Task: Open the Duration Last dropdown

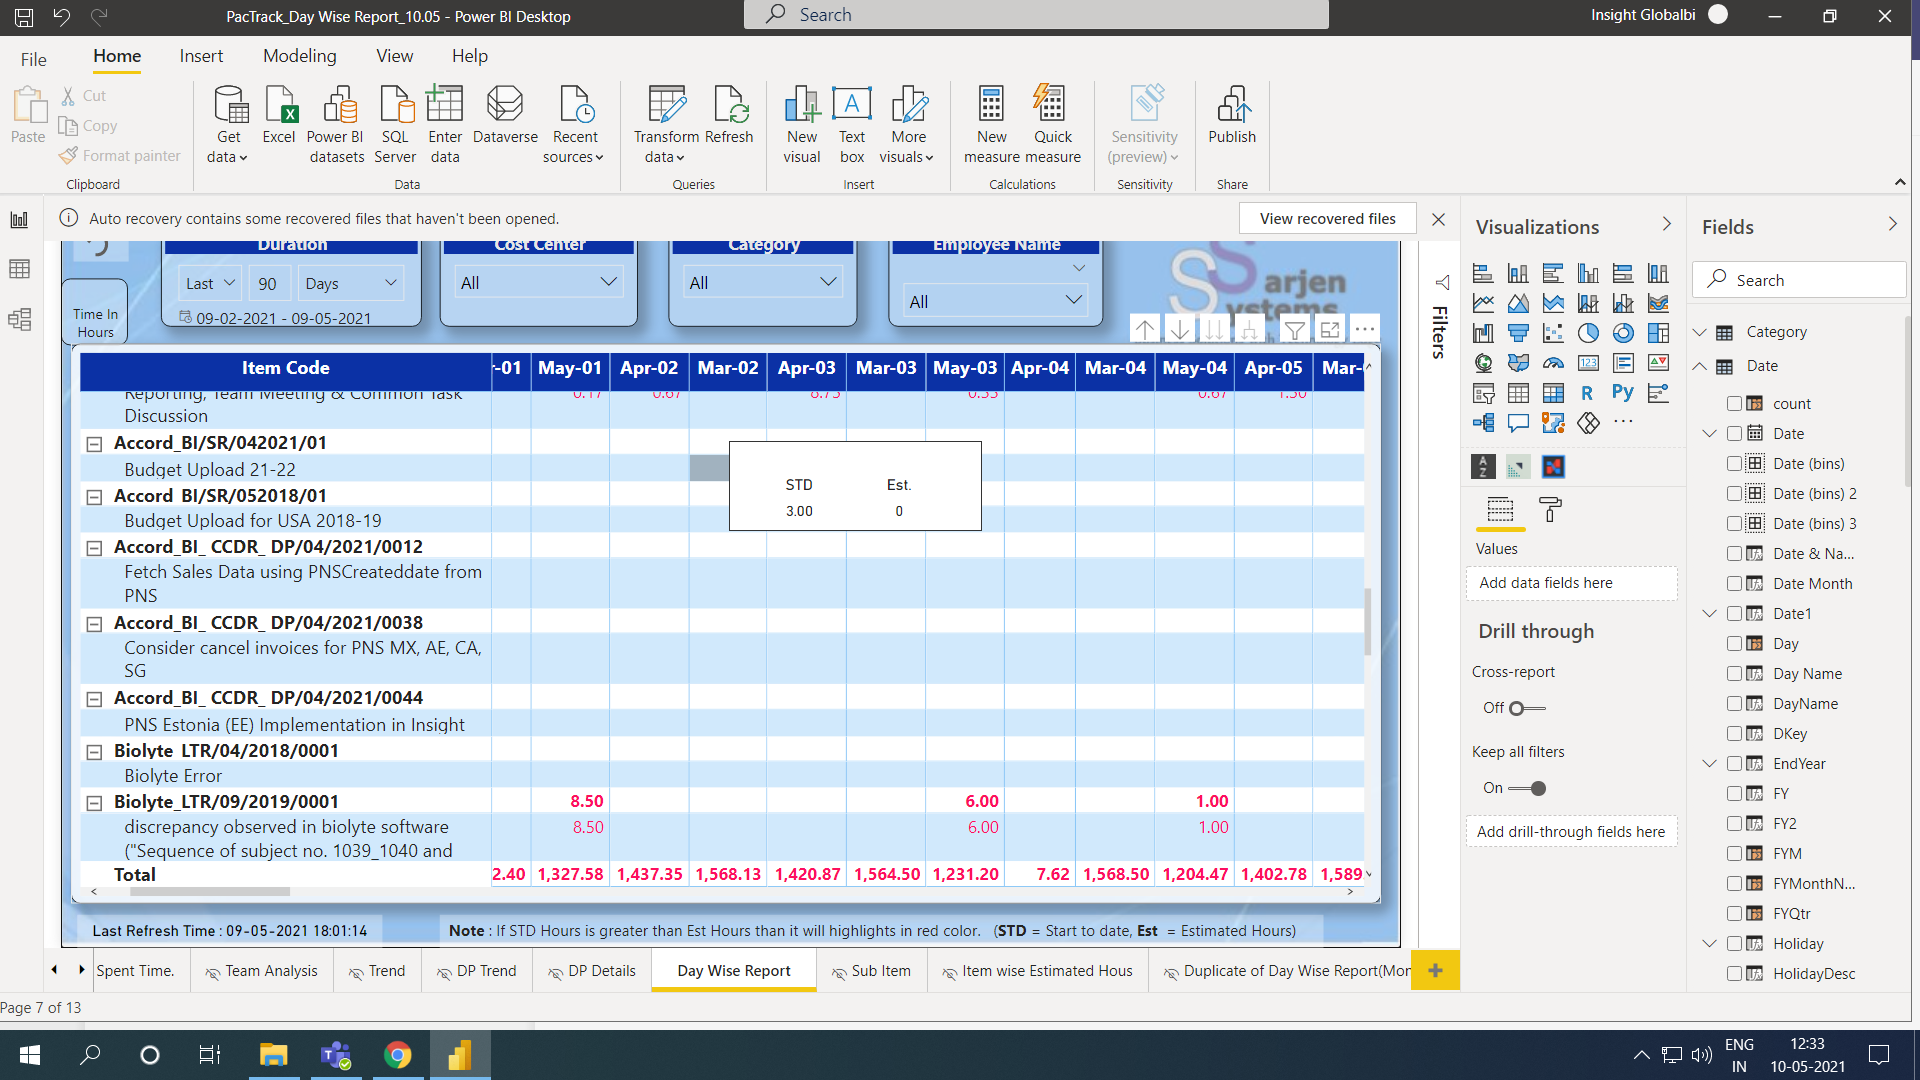Action: click(209, 284)
